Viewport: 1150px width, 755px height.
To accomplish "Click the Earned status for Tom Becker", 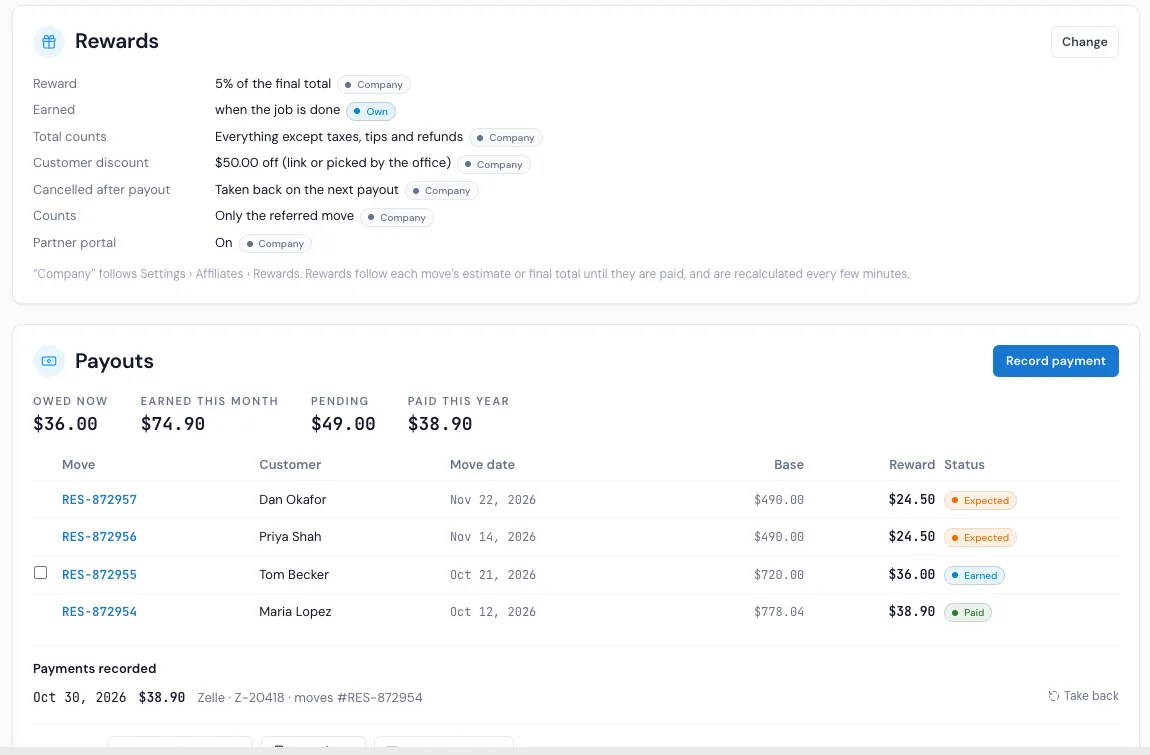I will tap(973, 575).
